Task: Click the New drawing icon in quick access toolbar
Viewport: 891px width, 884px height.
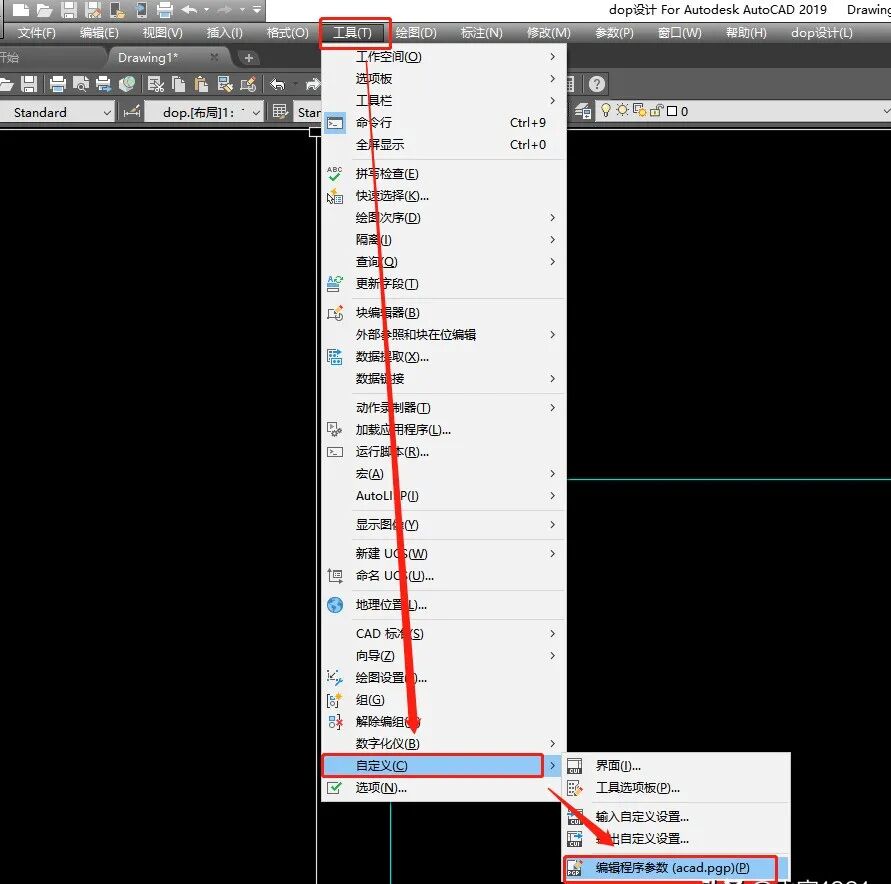Action: click(x=20, y=10)
